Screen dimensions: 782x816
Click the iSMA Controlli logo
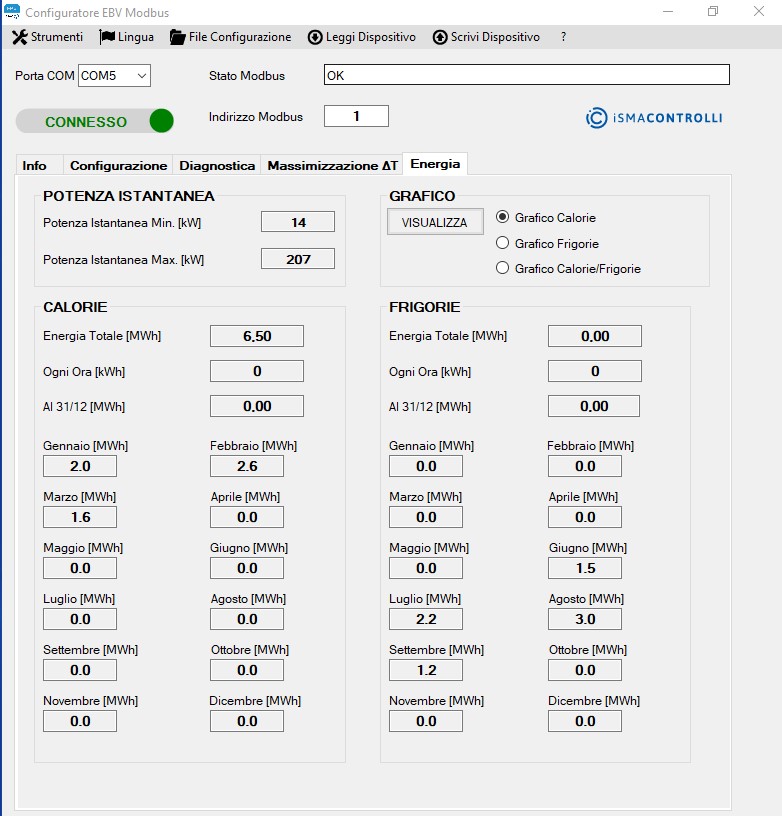654,118
